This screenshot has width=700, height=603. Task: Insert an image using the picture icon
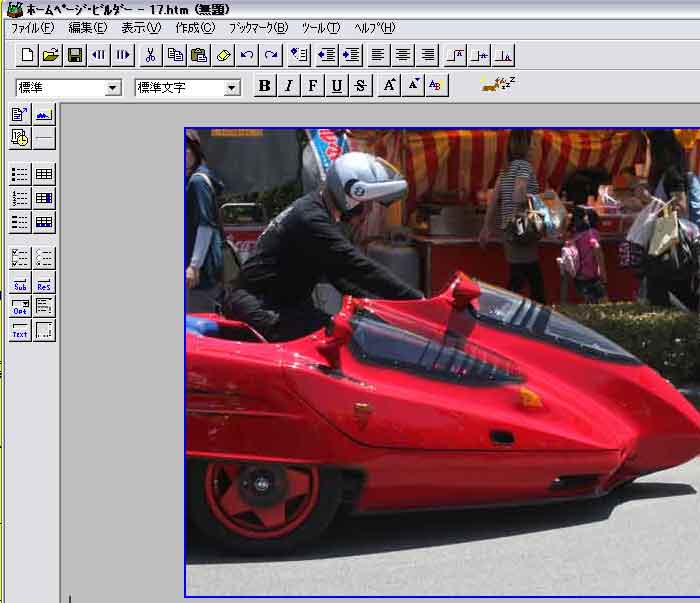(44, 115)
